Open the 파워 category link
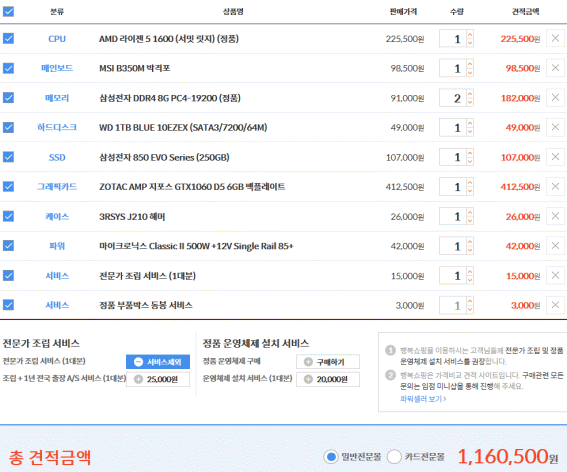Screen dimensions: 567x472 pos(57,246)
